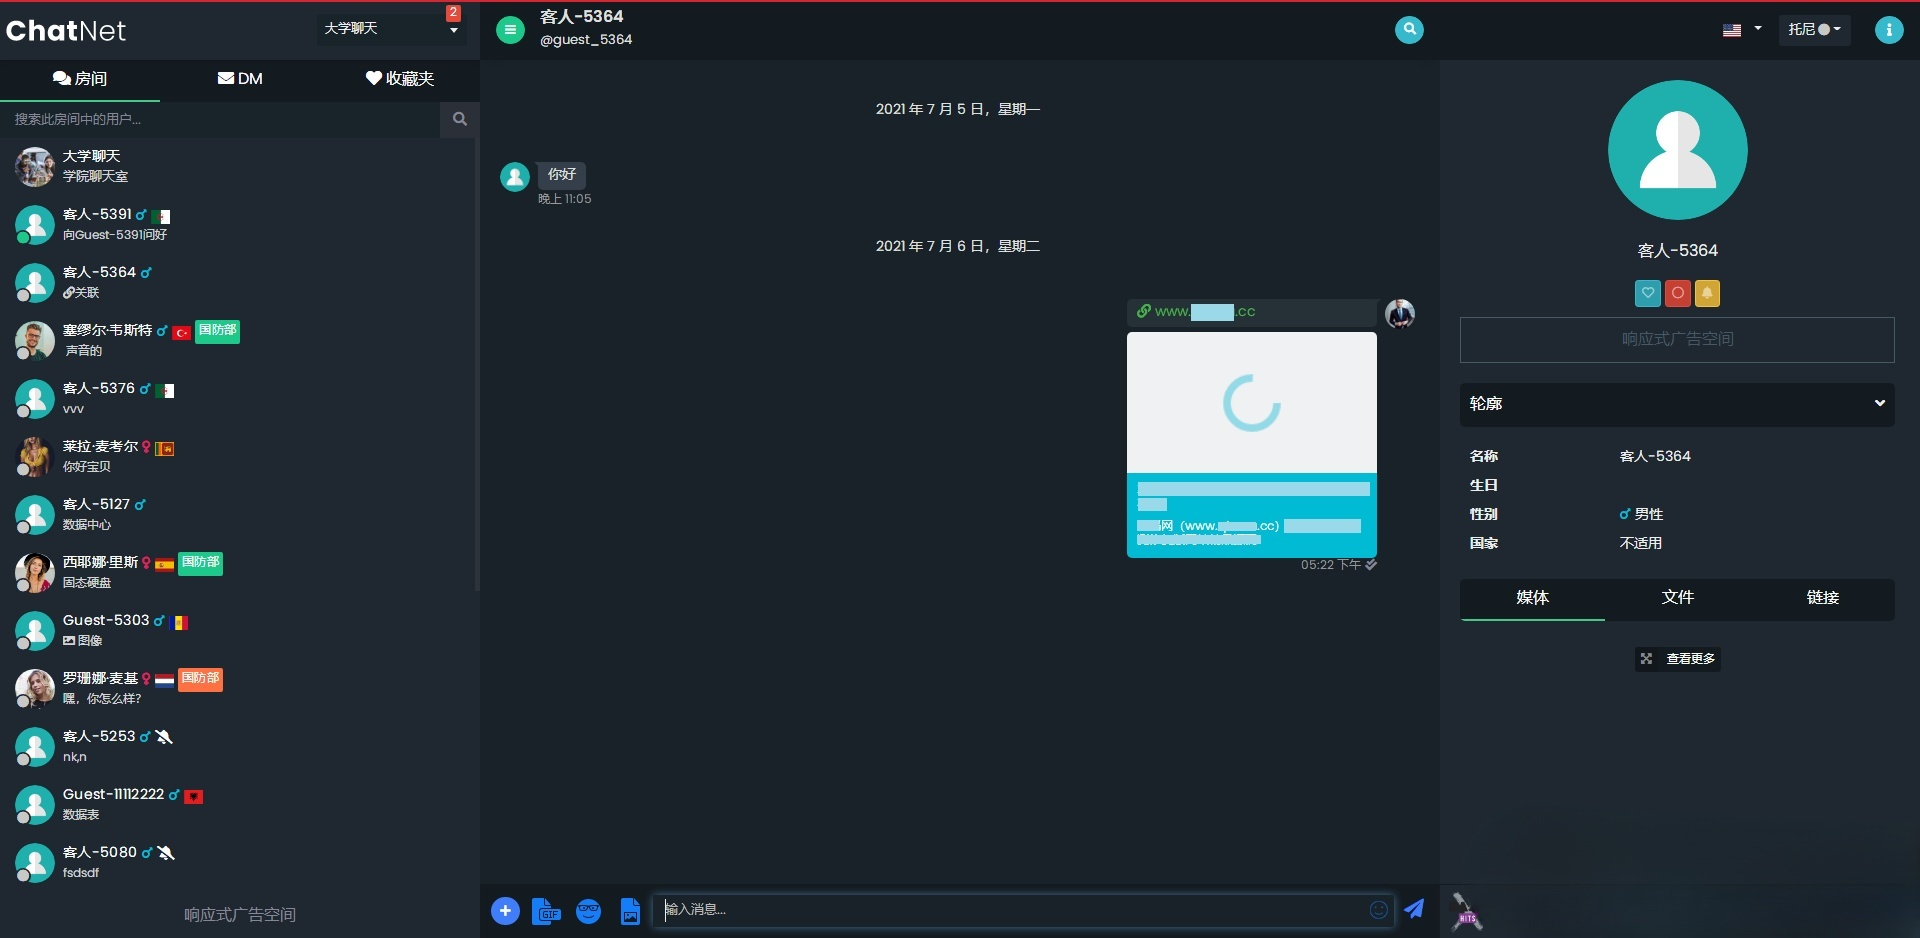This screenshot has height=938, width=1920.
Task: Click the teal search icon in chat header
Action: (x=1409, y=30)
